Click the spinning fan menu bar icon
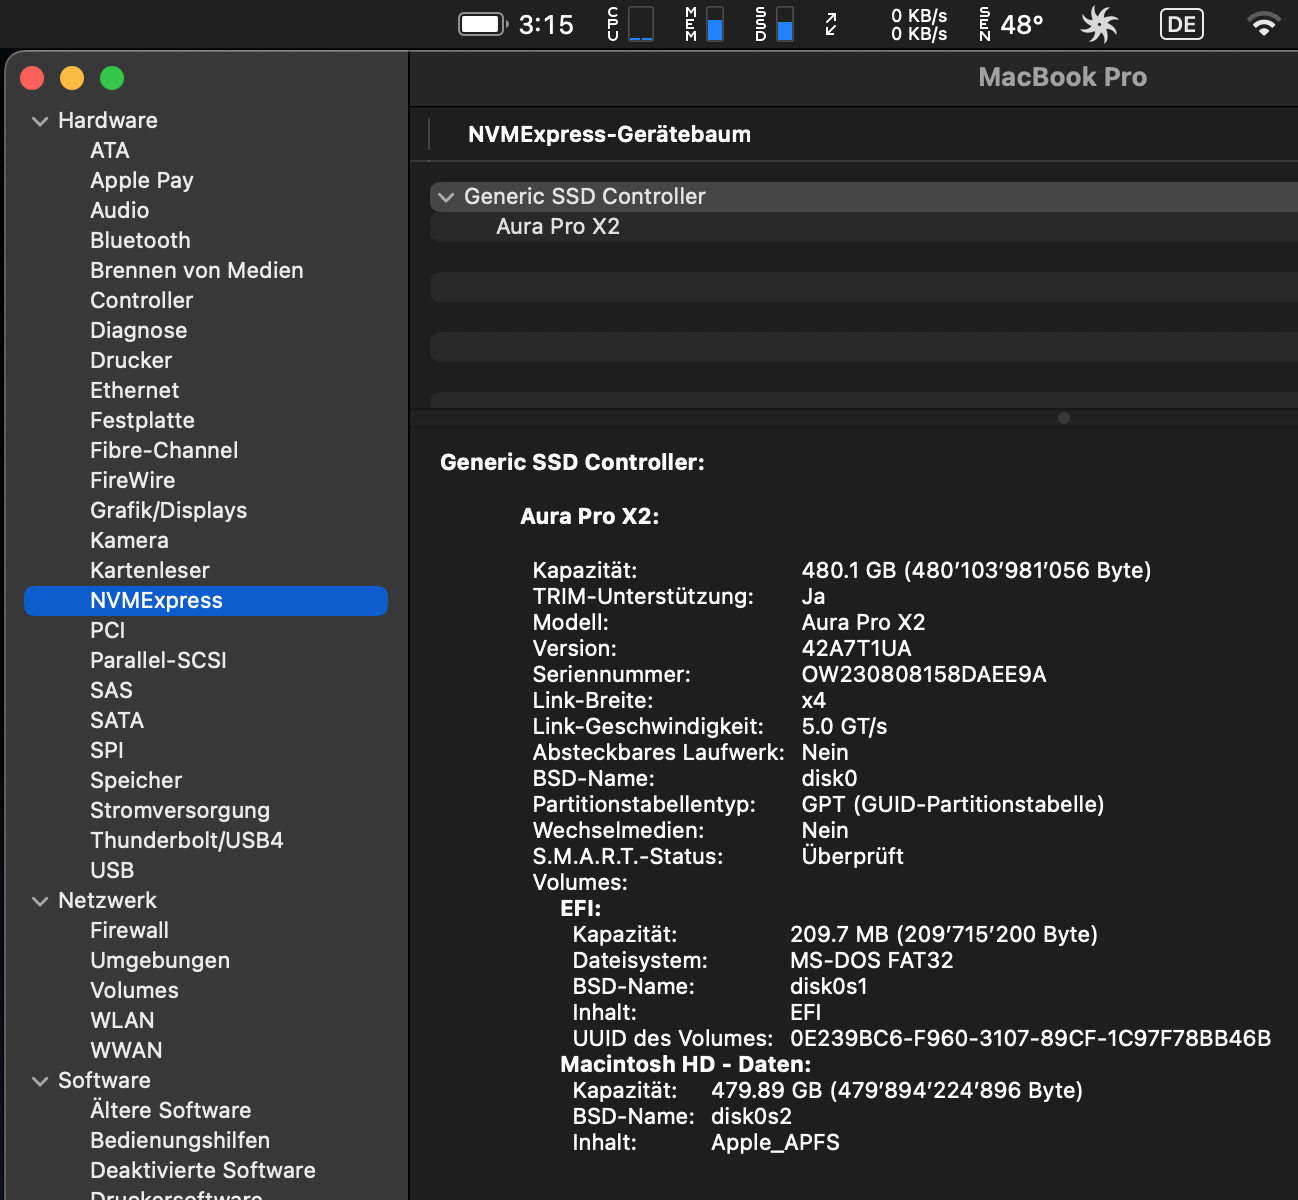This screenshot has height=1200, width=1298. coord(1099,24)
